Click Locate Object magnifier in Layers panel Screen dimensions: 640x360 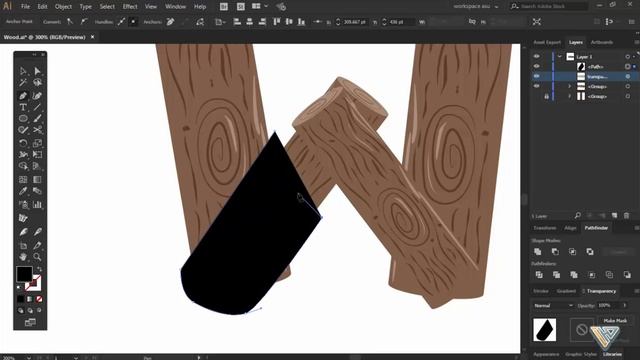(x=578, y=216)
